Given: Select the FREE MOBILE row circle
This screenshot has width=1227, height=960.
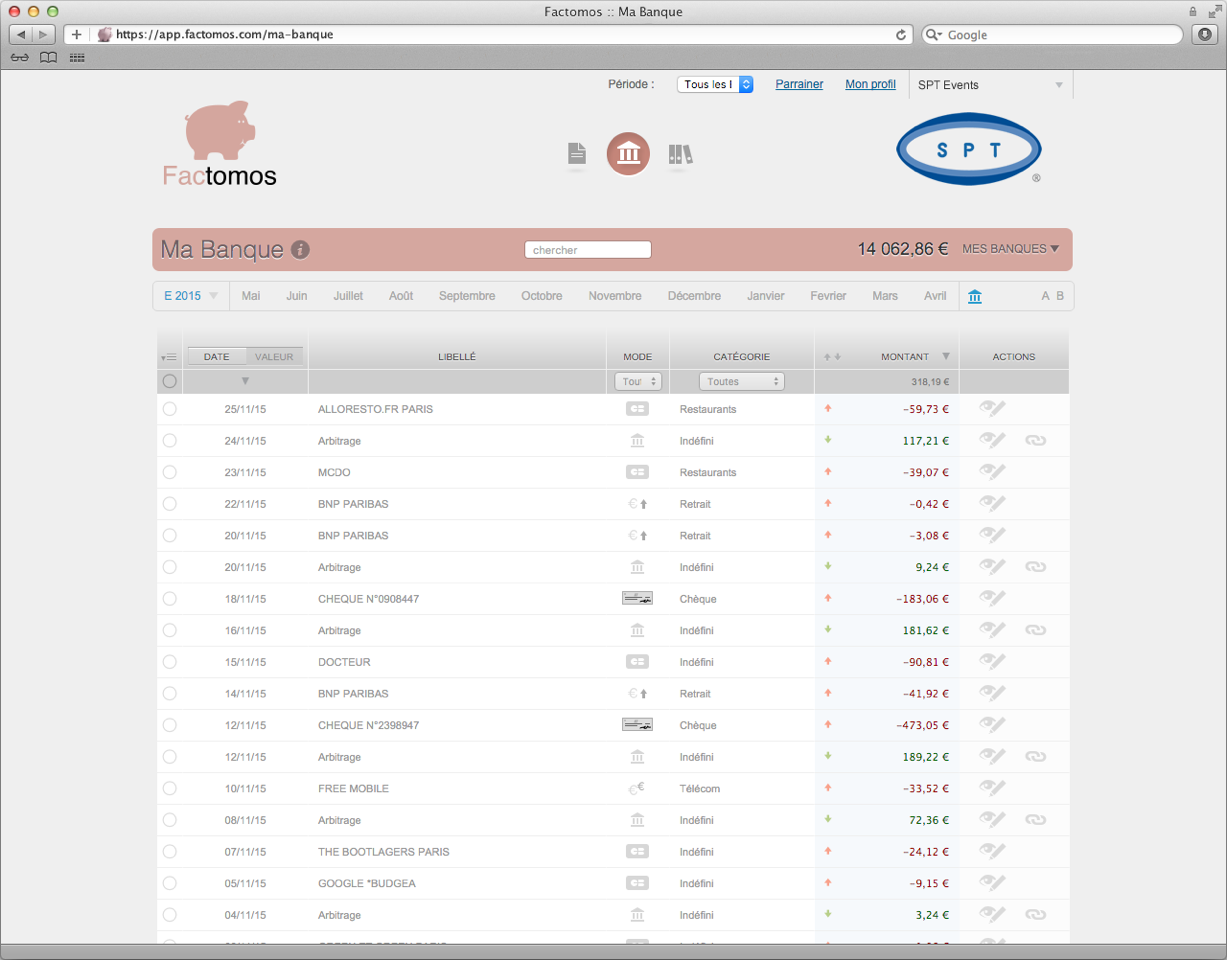Looking at the screenshot, I should click(x=169, y=788).
